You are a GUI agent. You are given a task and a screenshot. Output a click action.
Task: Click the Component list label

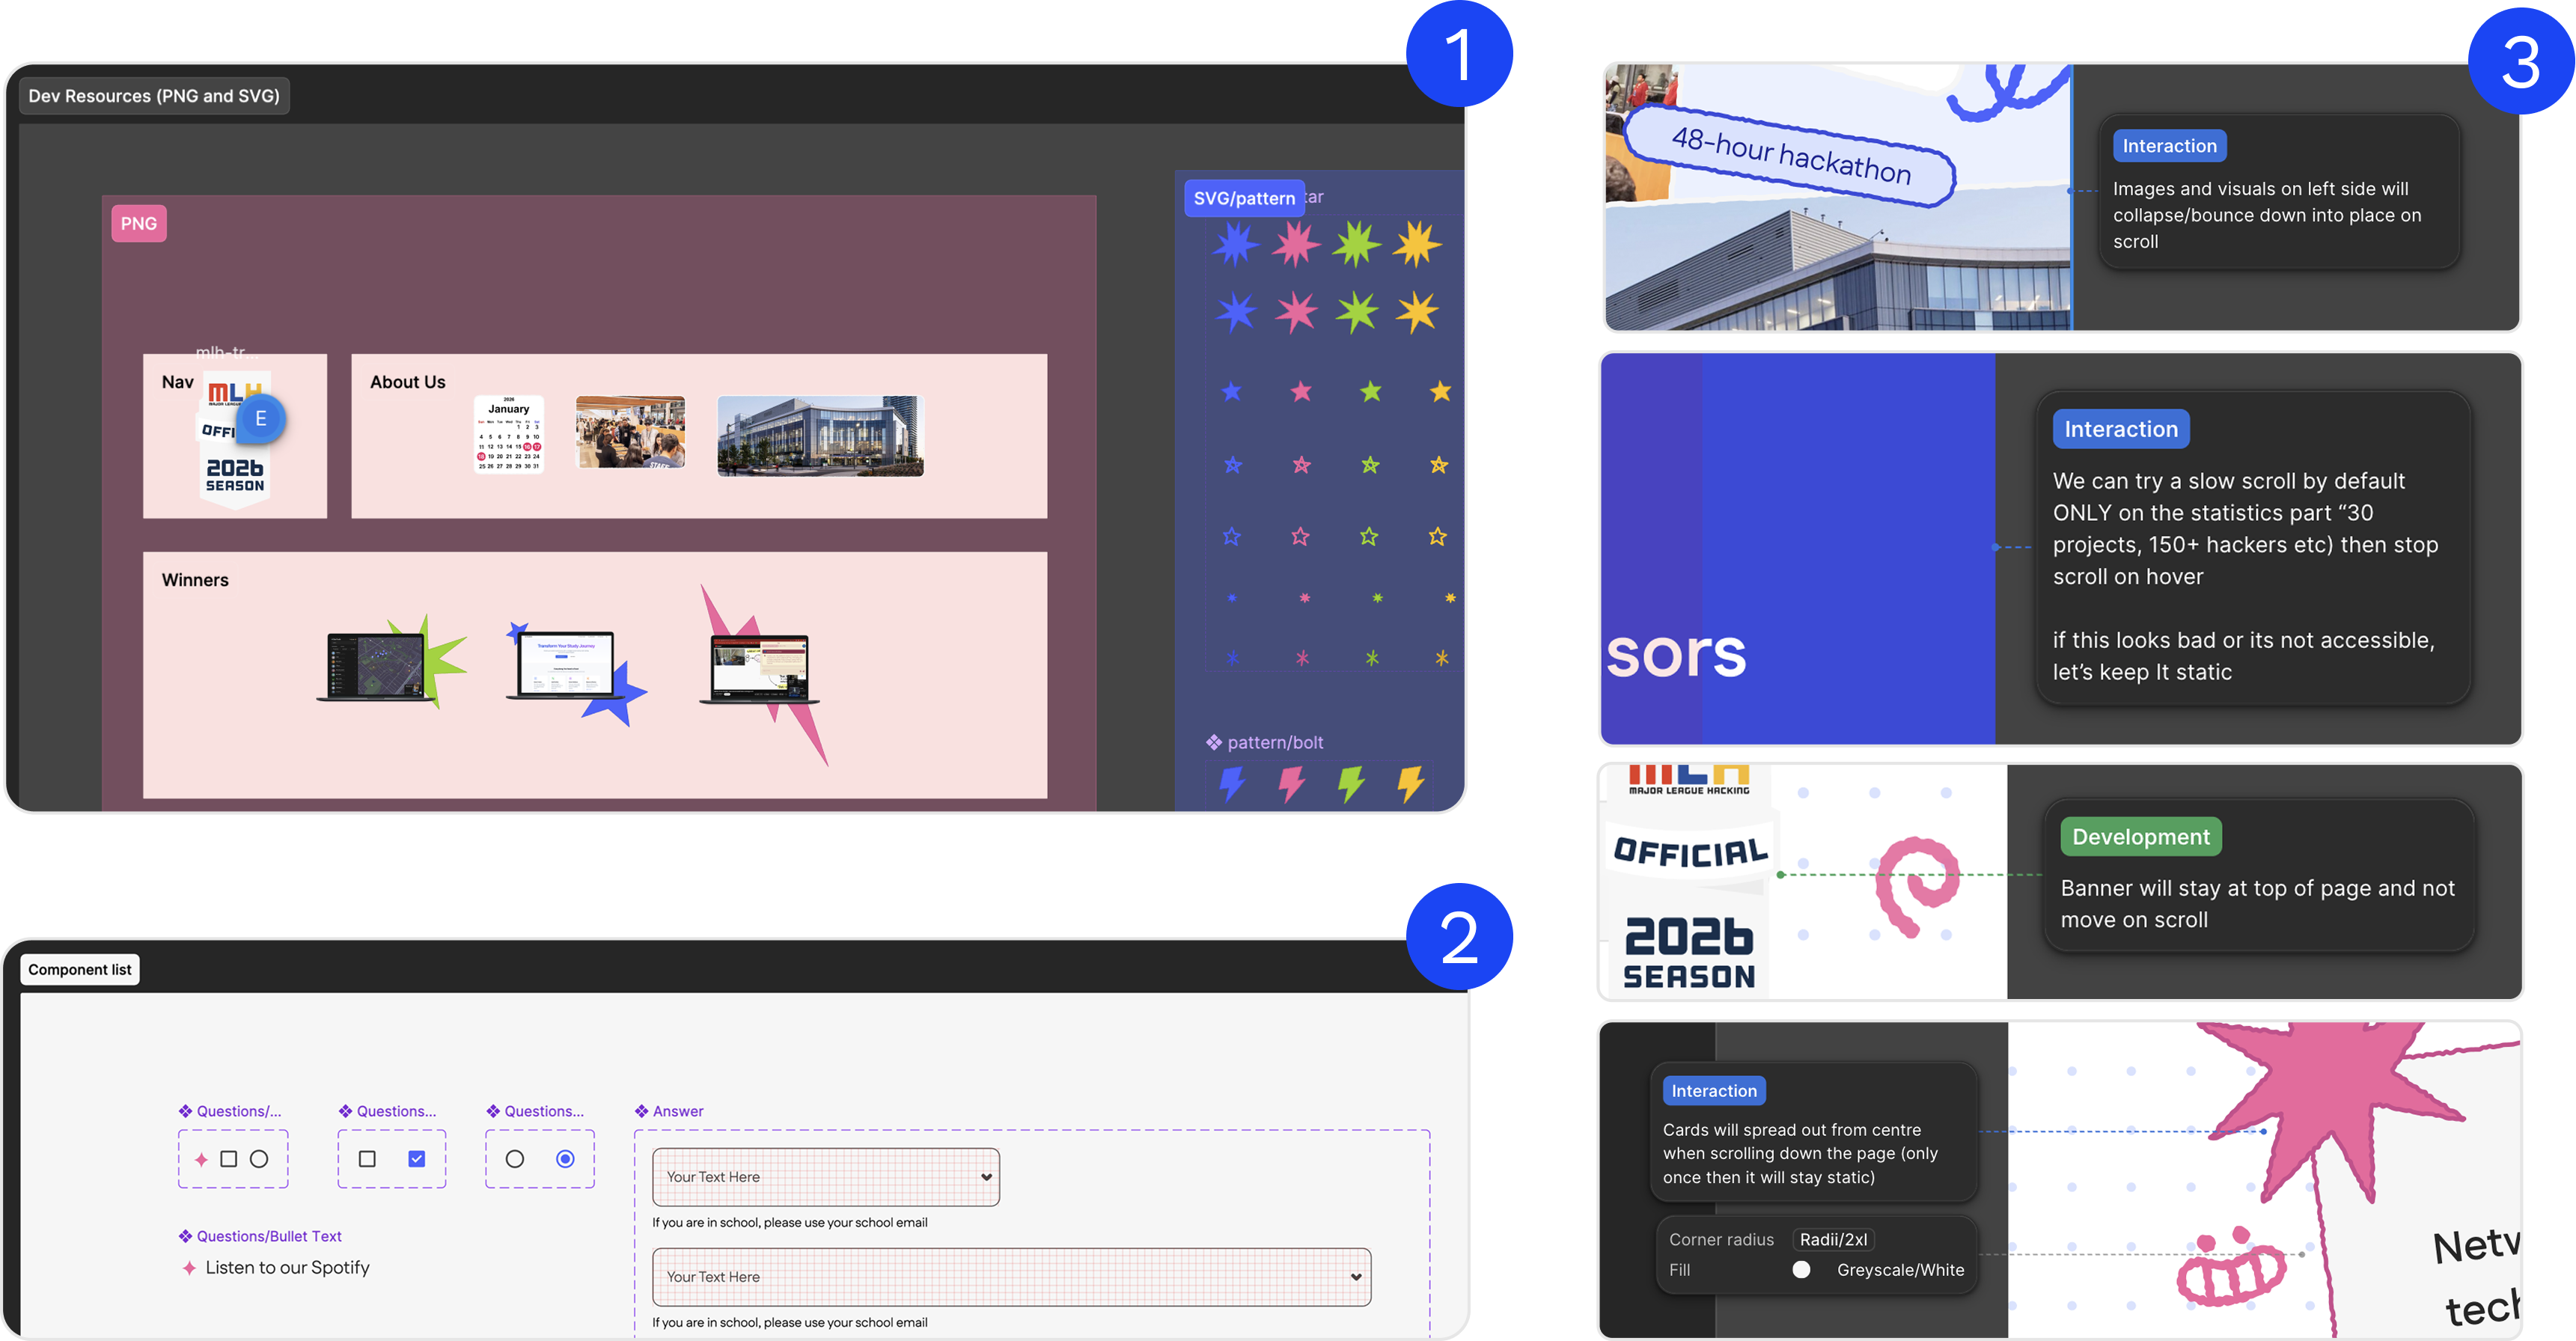tap(80, 969)
